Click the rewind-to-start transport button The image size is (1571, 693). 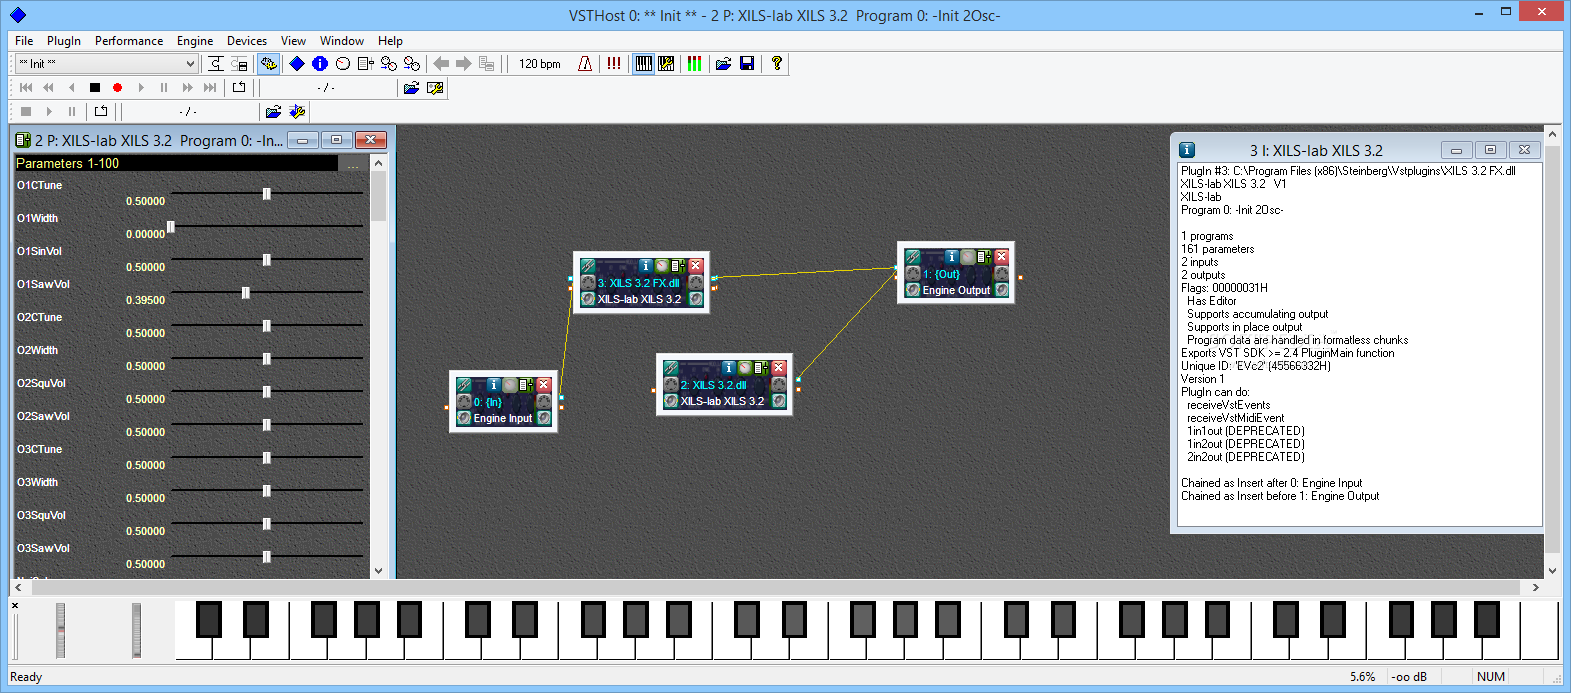coord(26,87)
